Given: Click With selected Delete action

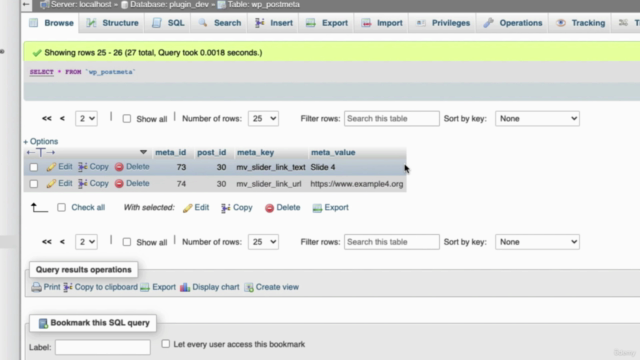Looking at the screenshot, I should tap(282, 207).
